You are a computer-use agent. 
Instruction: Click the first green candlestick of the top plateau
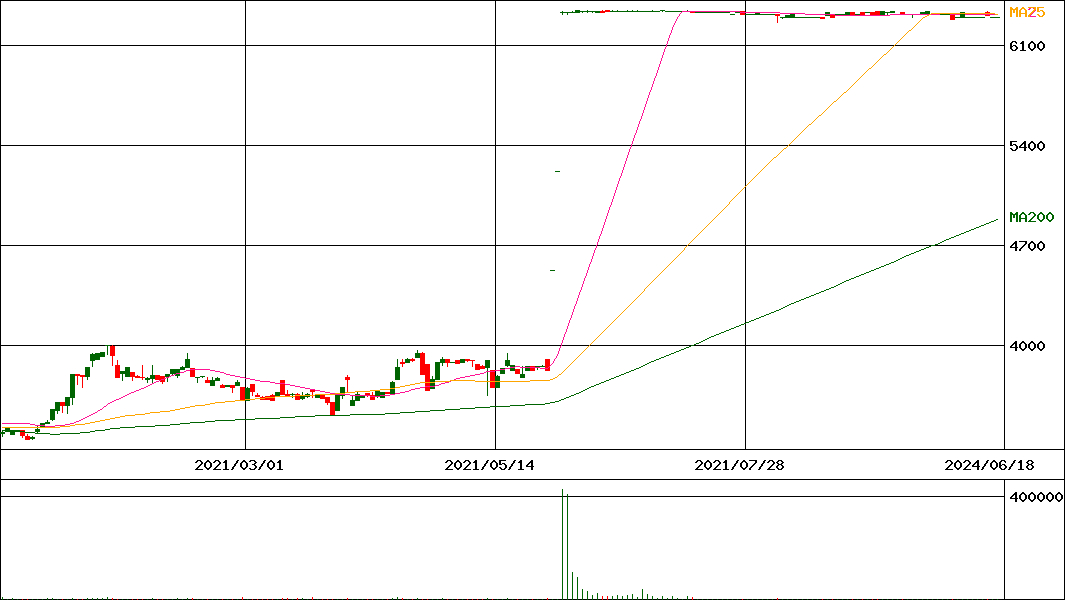(564, 12)
